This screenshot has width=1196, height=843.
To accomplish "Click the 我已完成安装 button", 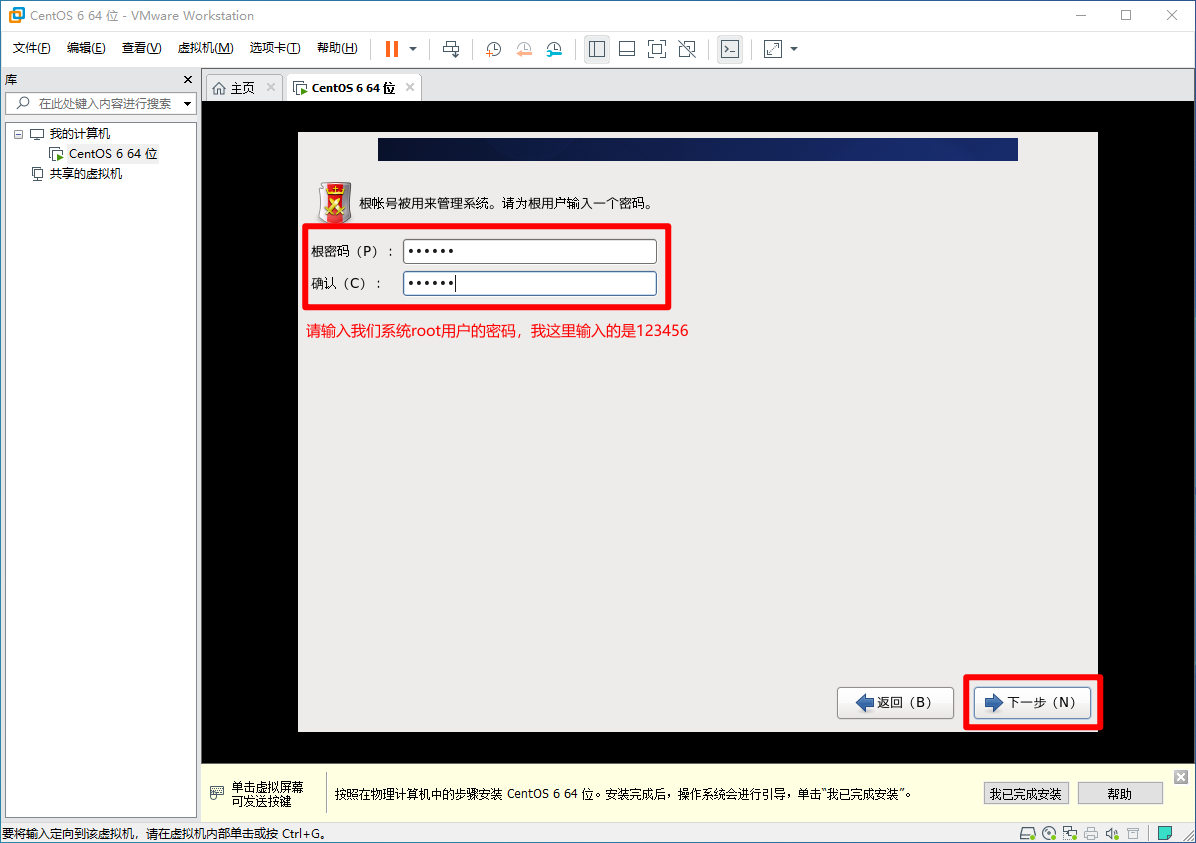I will click(x=1026, y=793).
